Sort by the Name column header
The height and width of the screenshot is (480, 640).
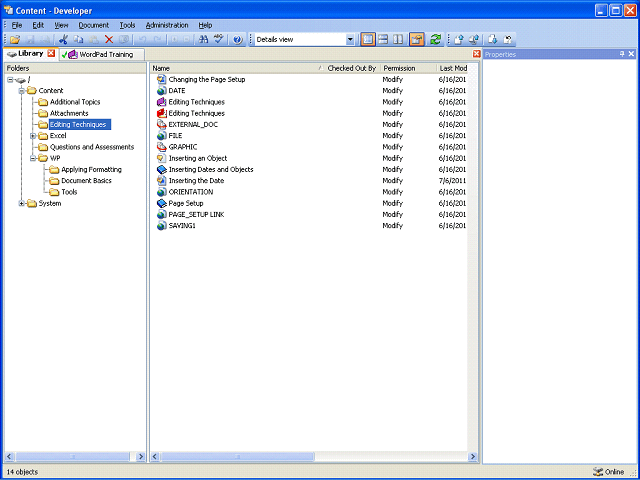coord(238,68)
